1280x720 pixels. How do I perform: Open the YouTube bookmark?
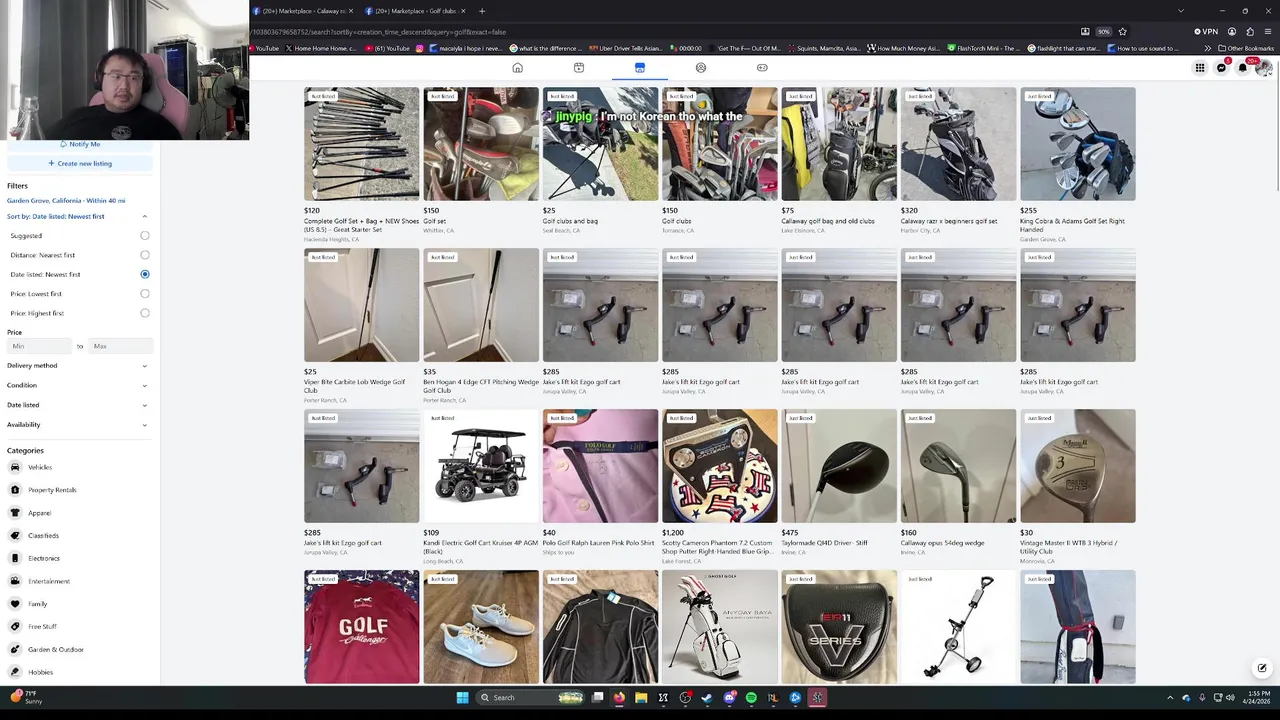coord(265,48)
